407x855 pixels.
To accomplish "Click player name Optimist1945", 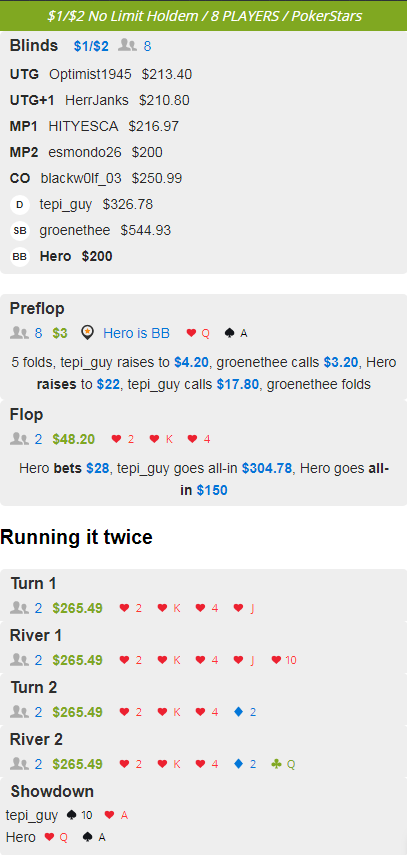I will click(x=90, y=75).
